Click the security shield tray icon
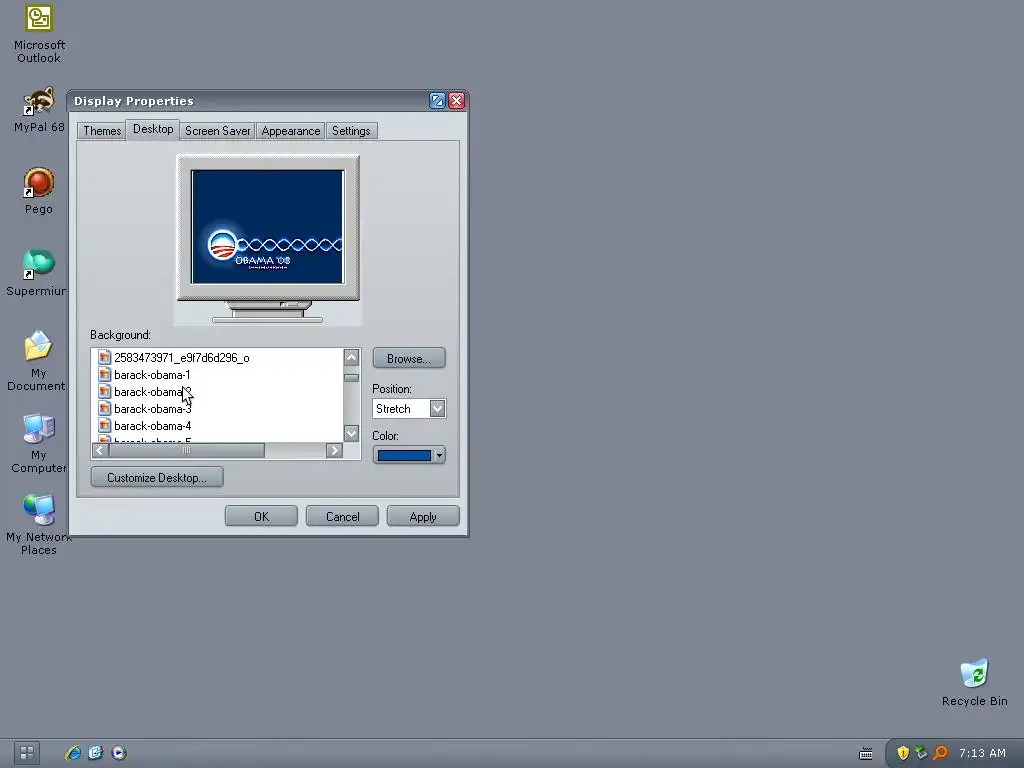This screenshot has width=1024, height=768. (903, 753)
